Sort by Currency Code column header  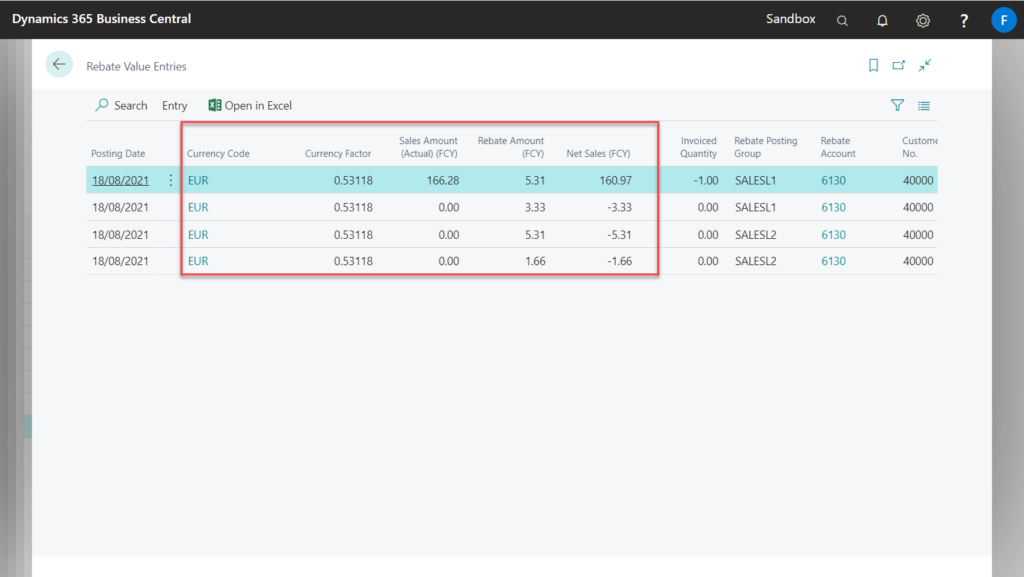[x=218, y=154]
